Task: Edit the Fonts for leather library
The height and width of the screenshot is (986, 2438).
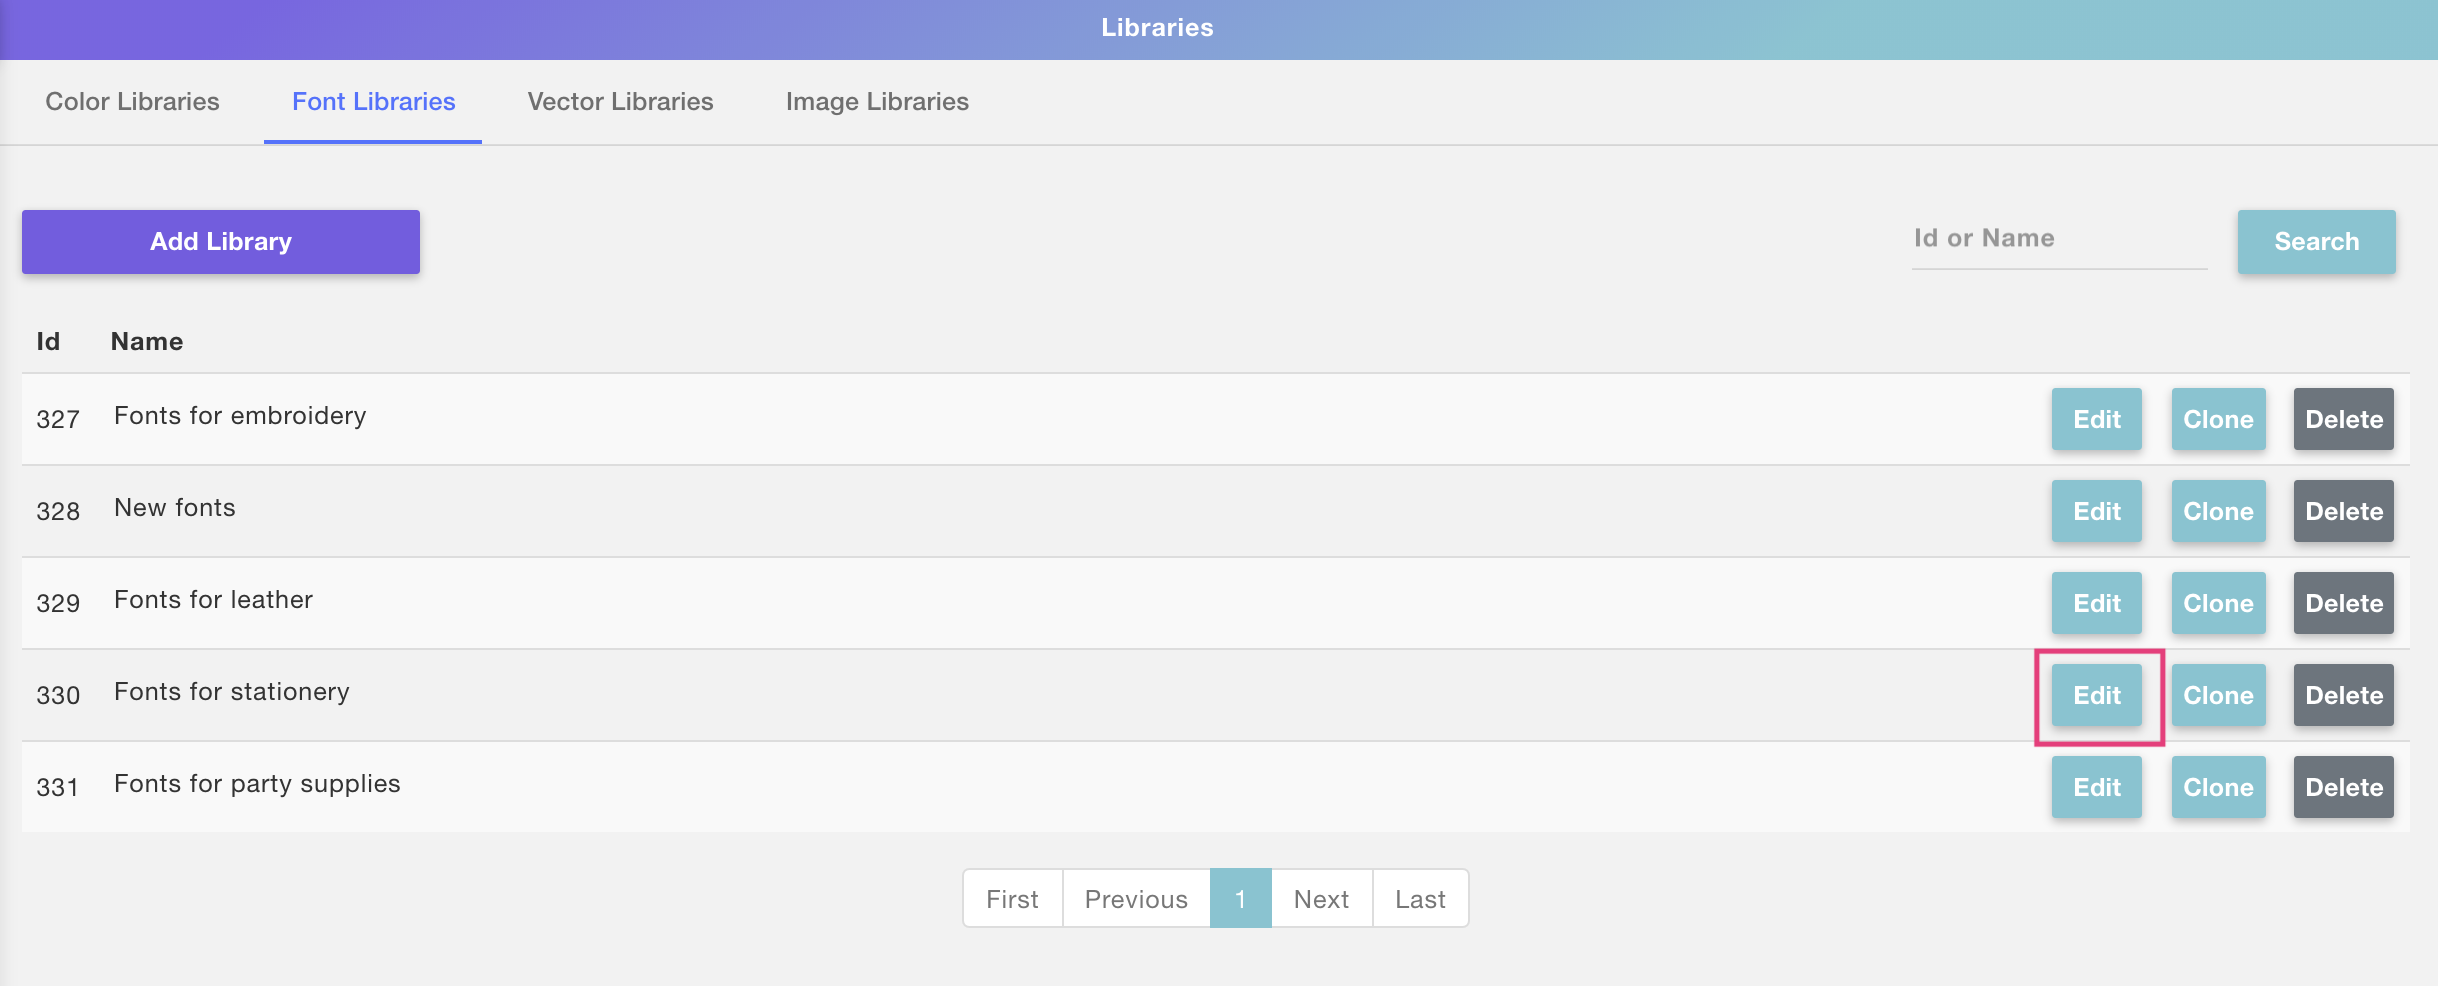Action: pos(2096,603)
